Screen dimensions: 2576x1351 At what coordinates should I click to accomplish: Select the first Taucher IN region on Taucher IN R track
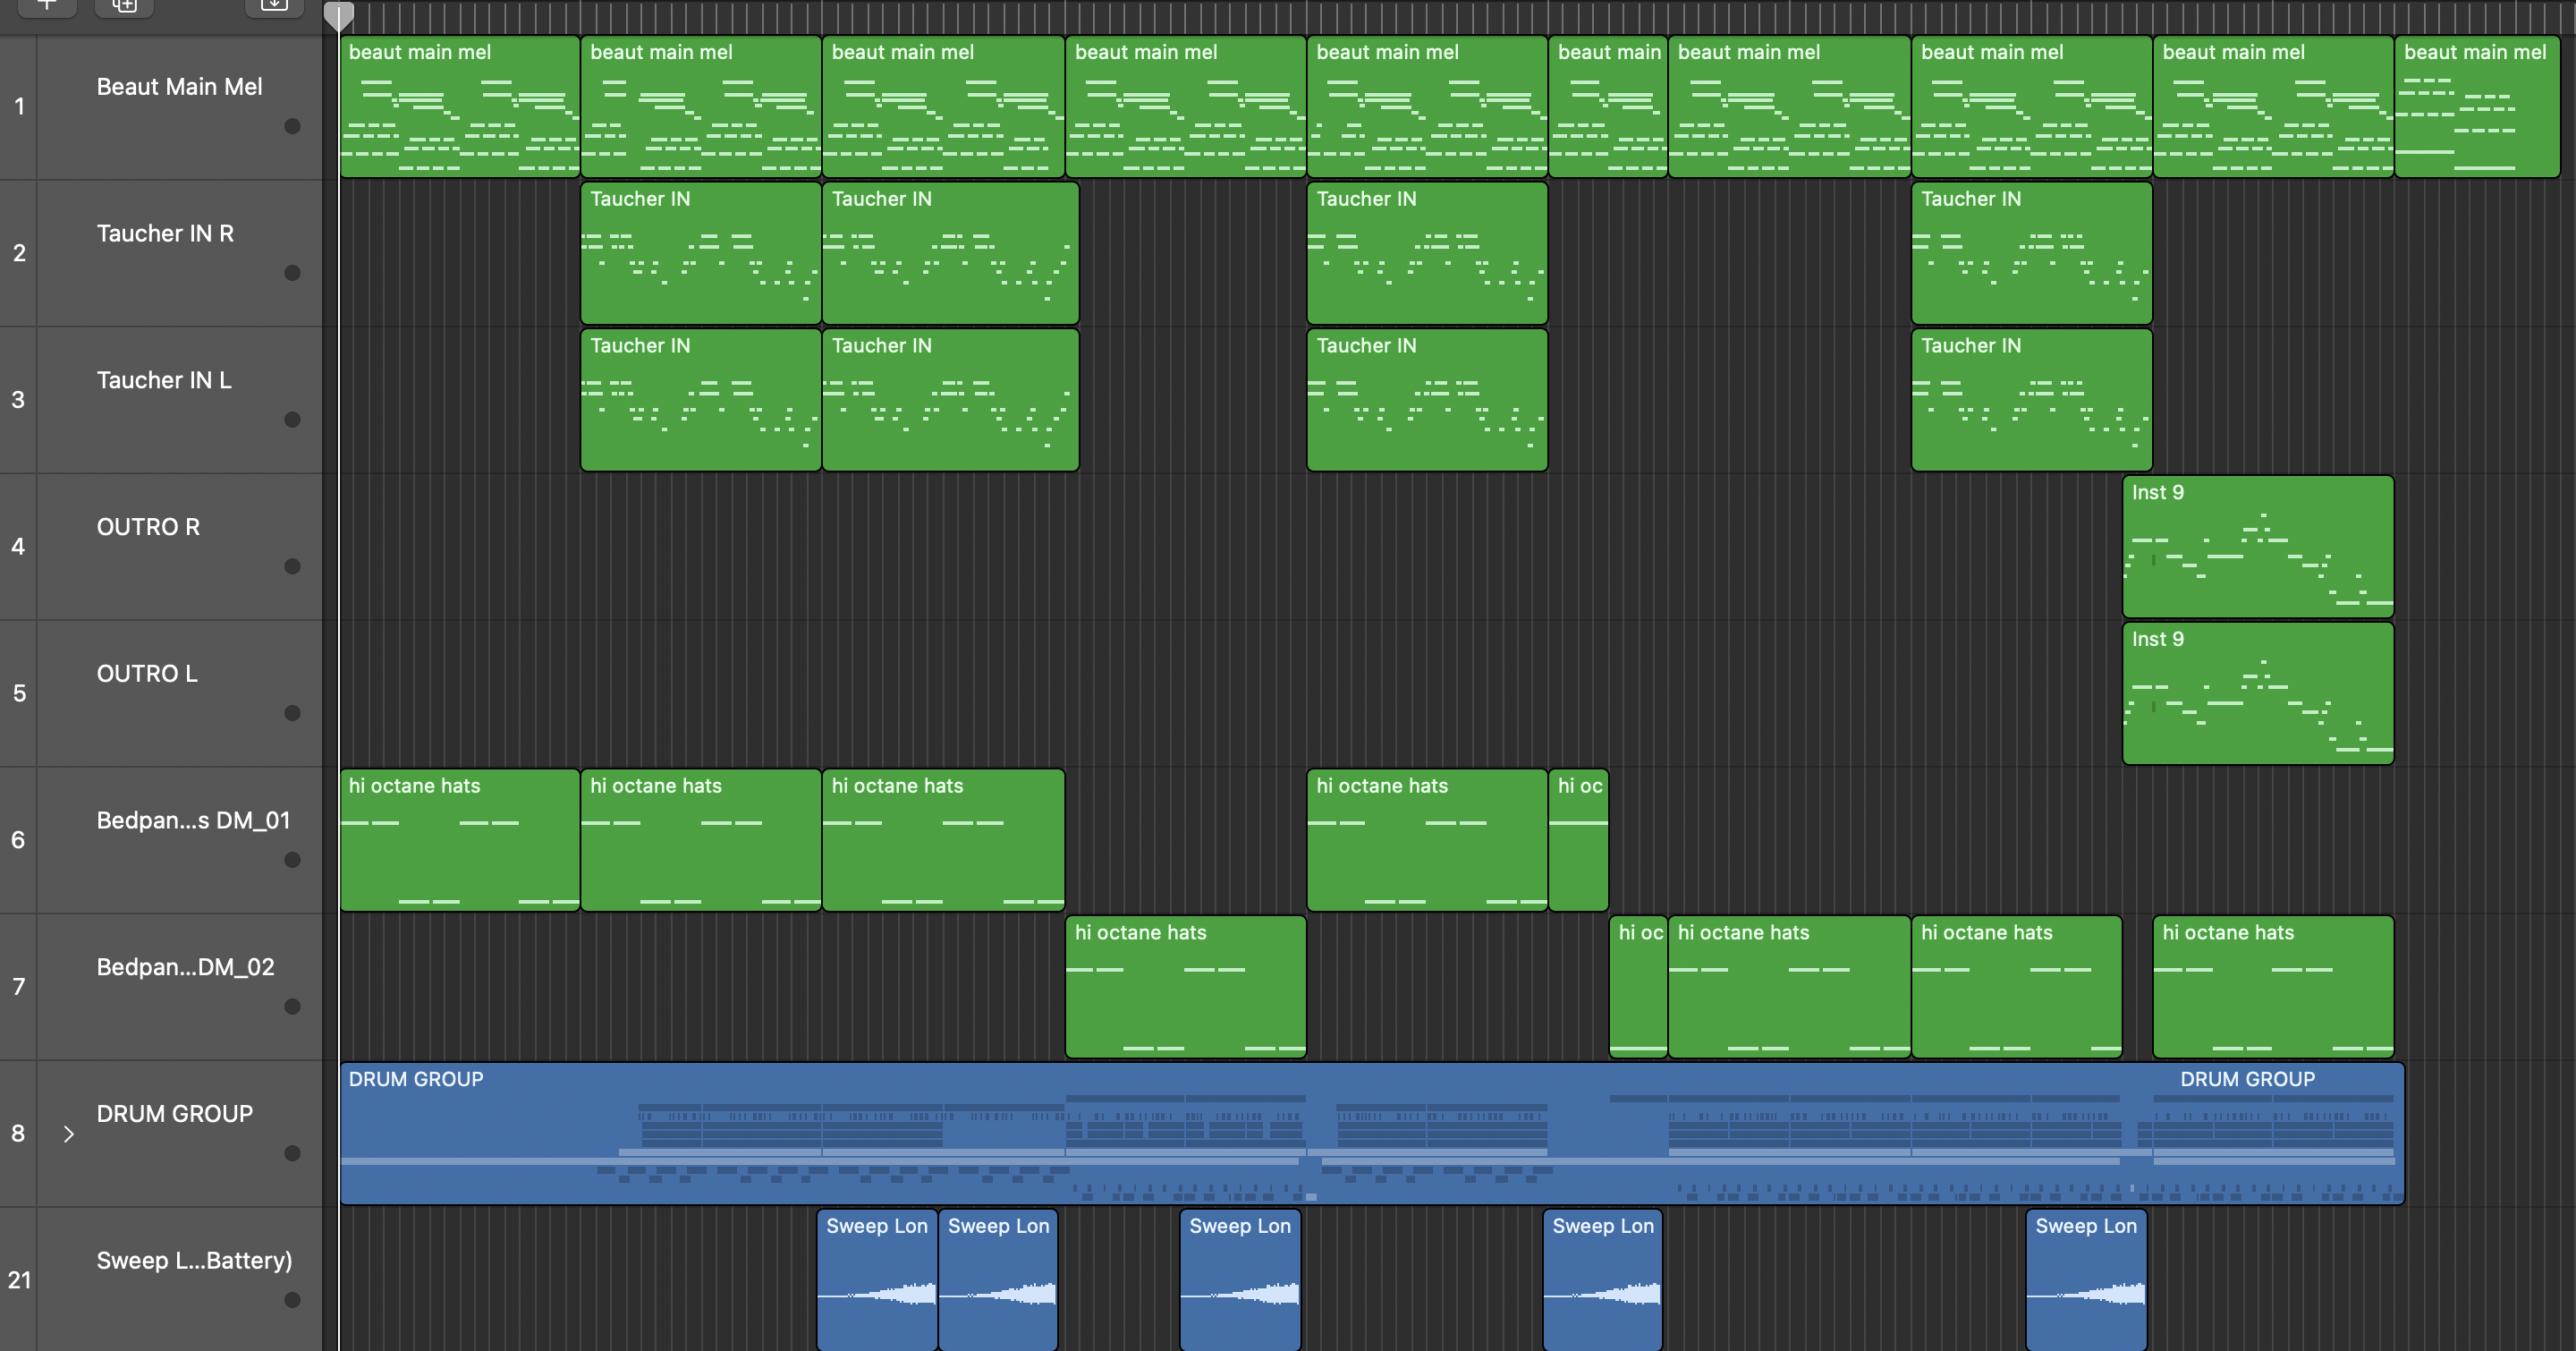[701, 253]
